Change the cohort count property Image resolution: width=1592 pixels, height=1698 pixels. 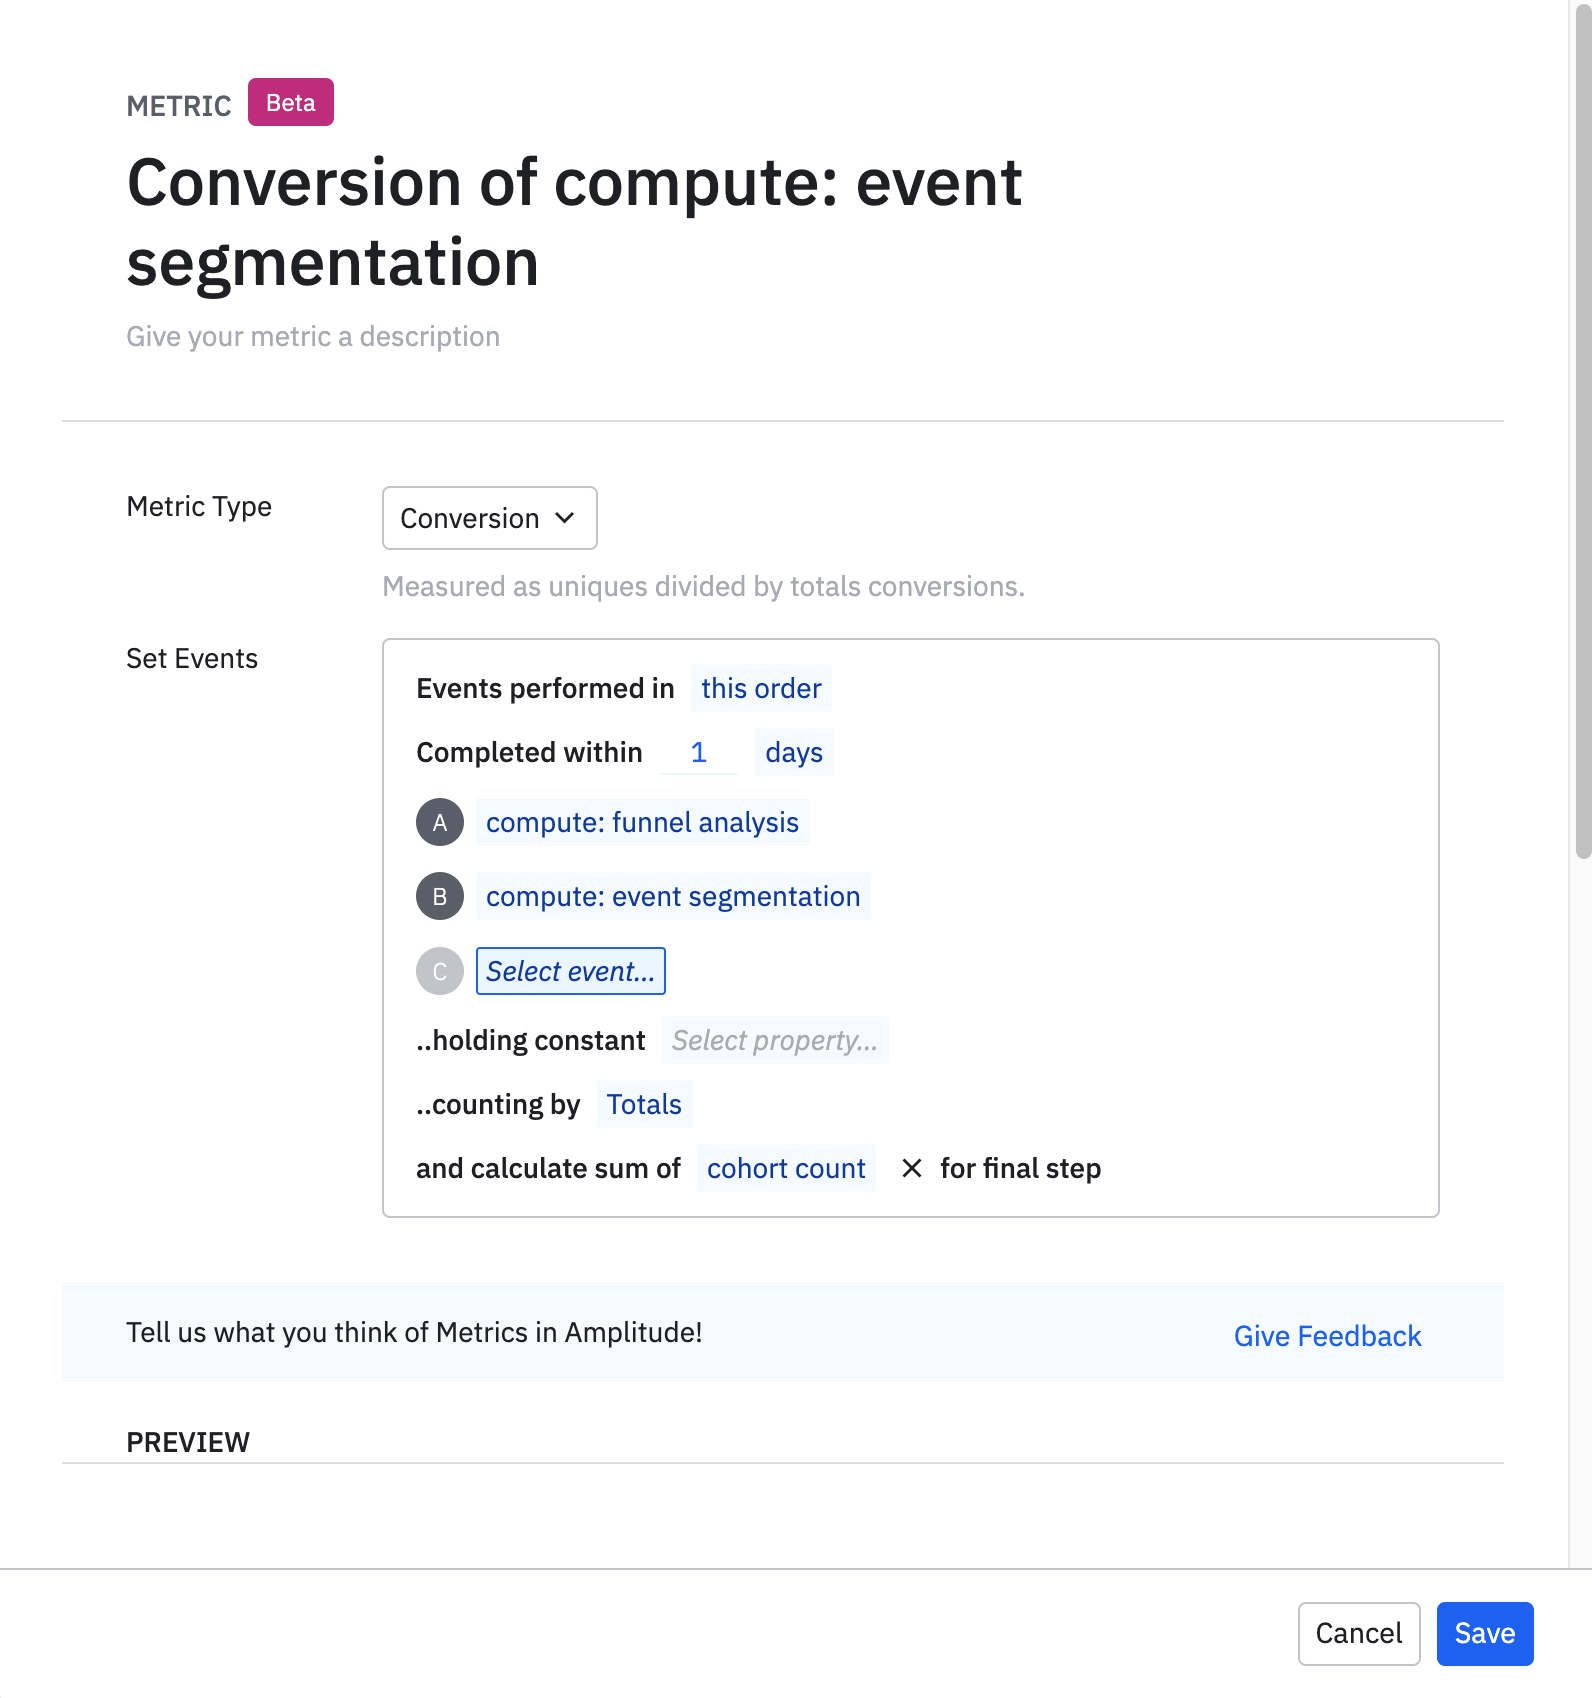click(x=786, y=1169)
